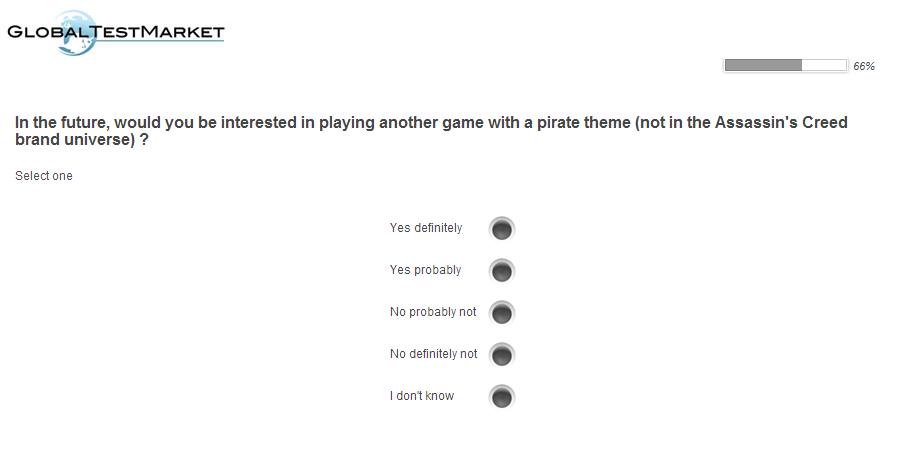Click 'pirate theme' in the question heading
903x468 pixels.
pos(583,123)
